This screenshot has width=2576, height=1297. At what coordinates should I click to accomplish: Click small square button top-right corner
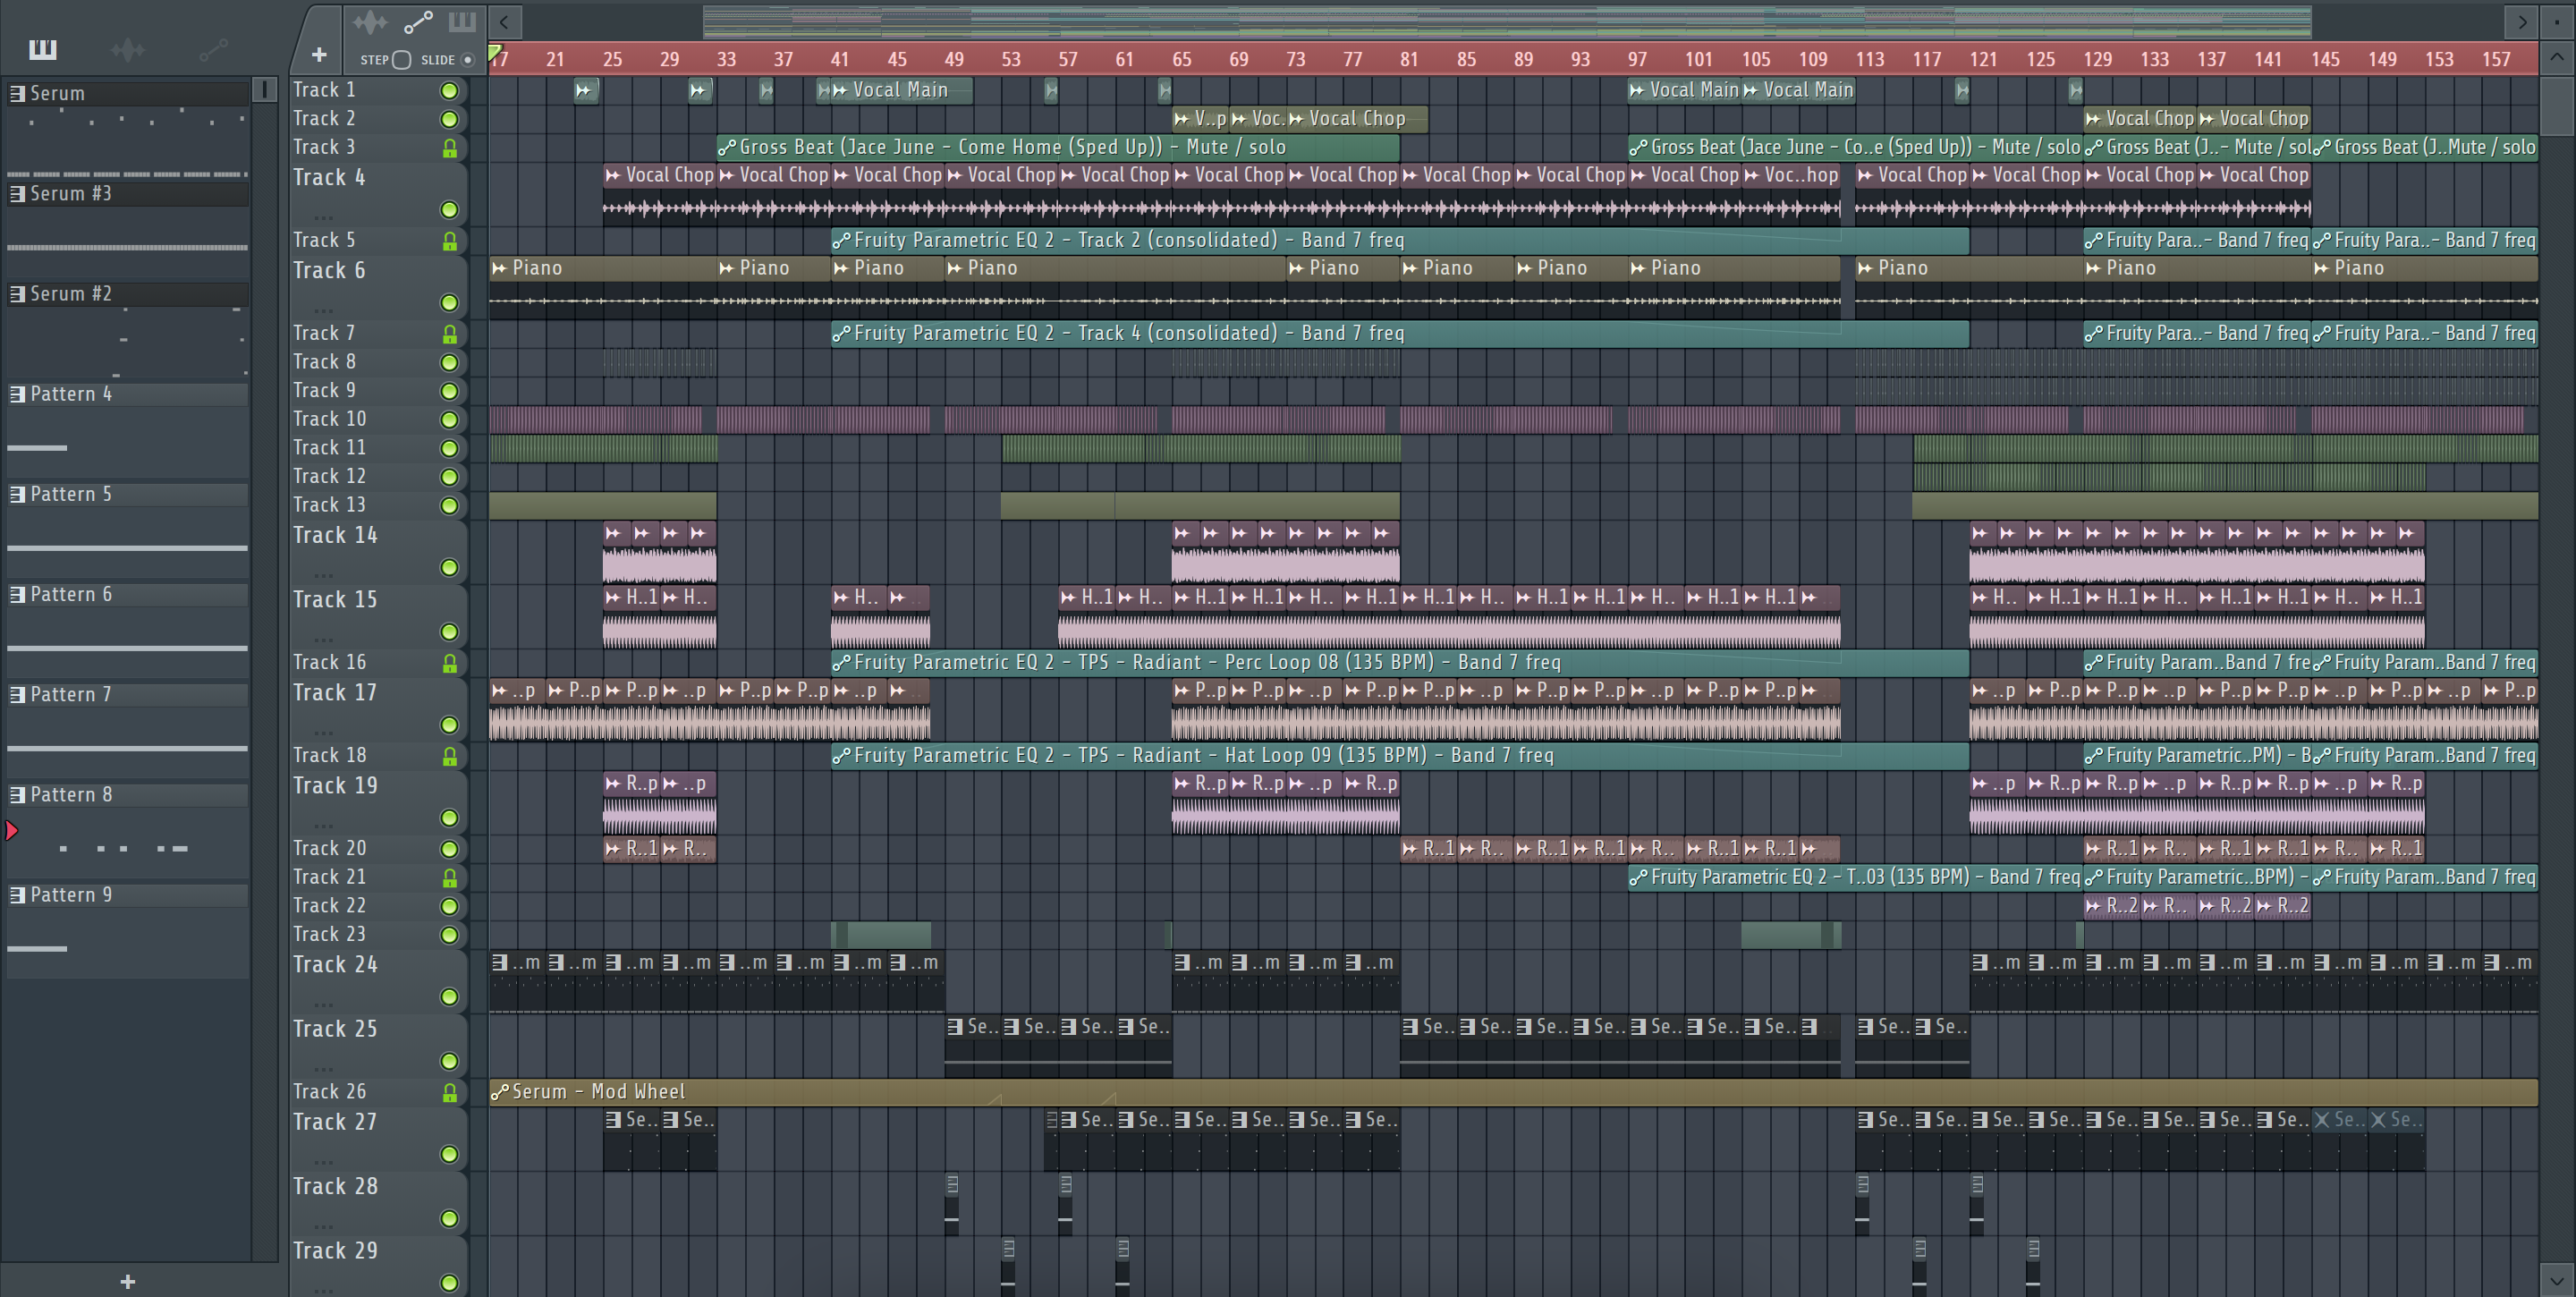pyautogui.click(x=2557, y=21)
